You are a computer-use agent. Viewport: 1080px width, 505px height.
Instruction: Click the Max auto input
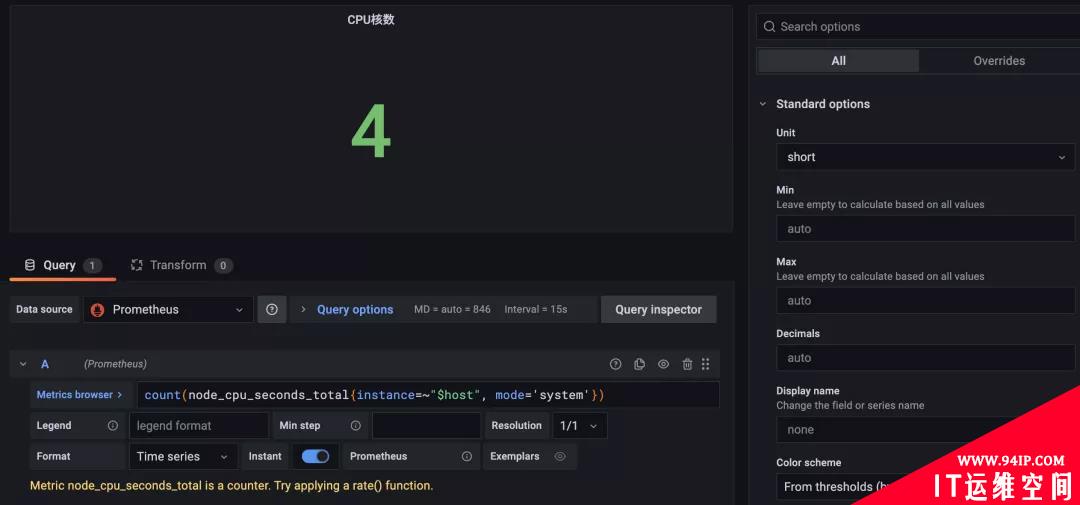pyautogui.click(x=925, y=300)
